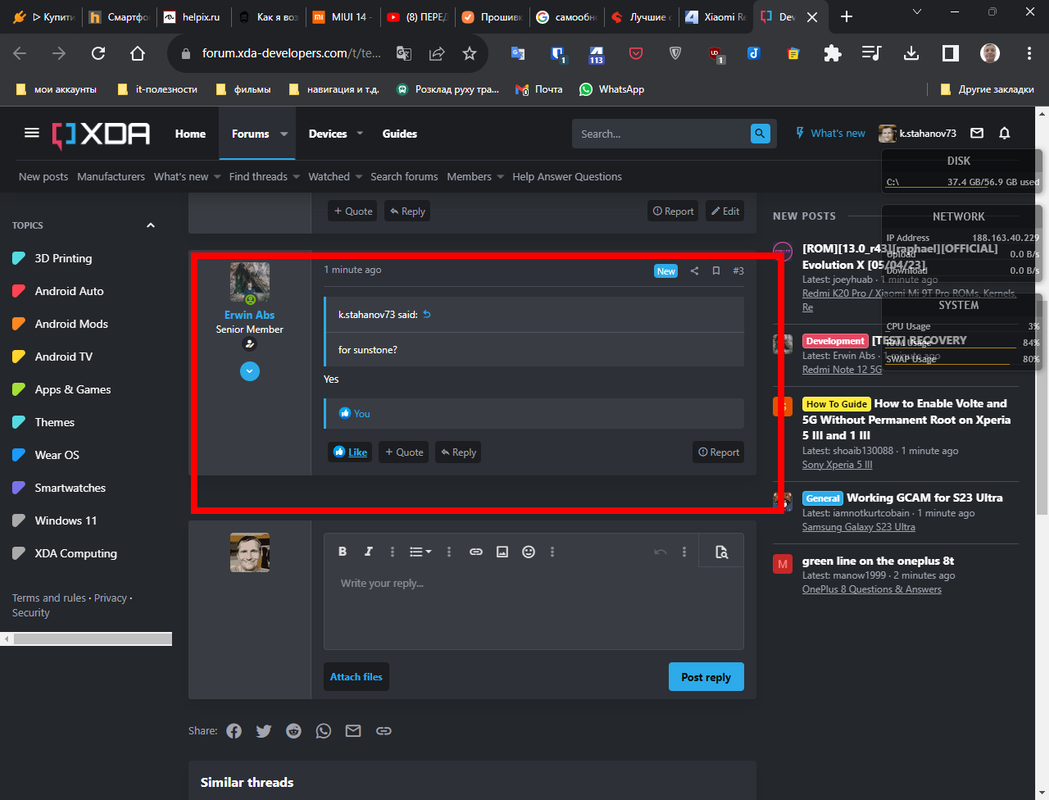Screen dimensions: 1049x800
Task: Go to New posts sub-navigation
Action: coord(43,177)
